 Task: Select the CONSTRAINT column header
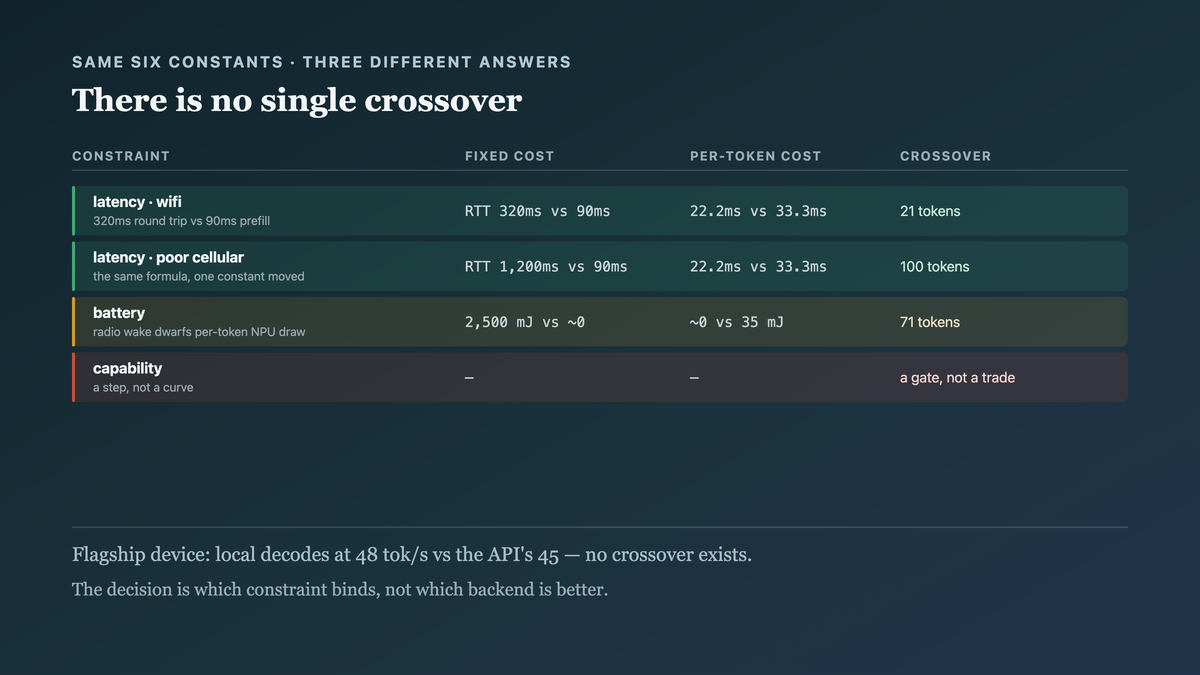tap(121, 156)
